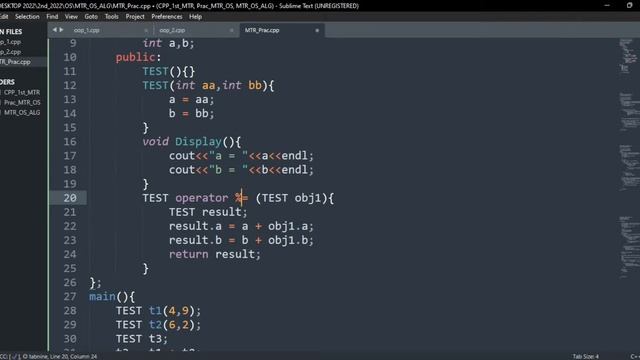The image size is (640, 360).
Task: Click 'TEST t3;' on line 30
Action: tap(142, 339)
